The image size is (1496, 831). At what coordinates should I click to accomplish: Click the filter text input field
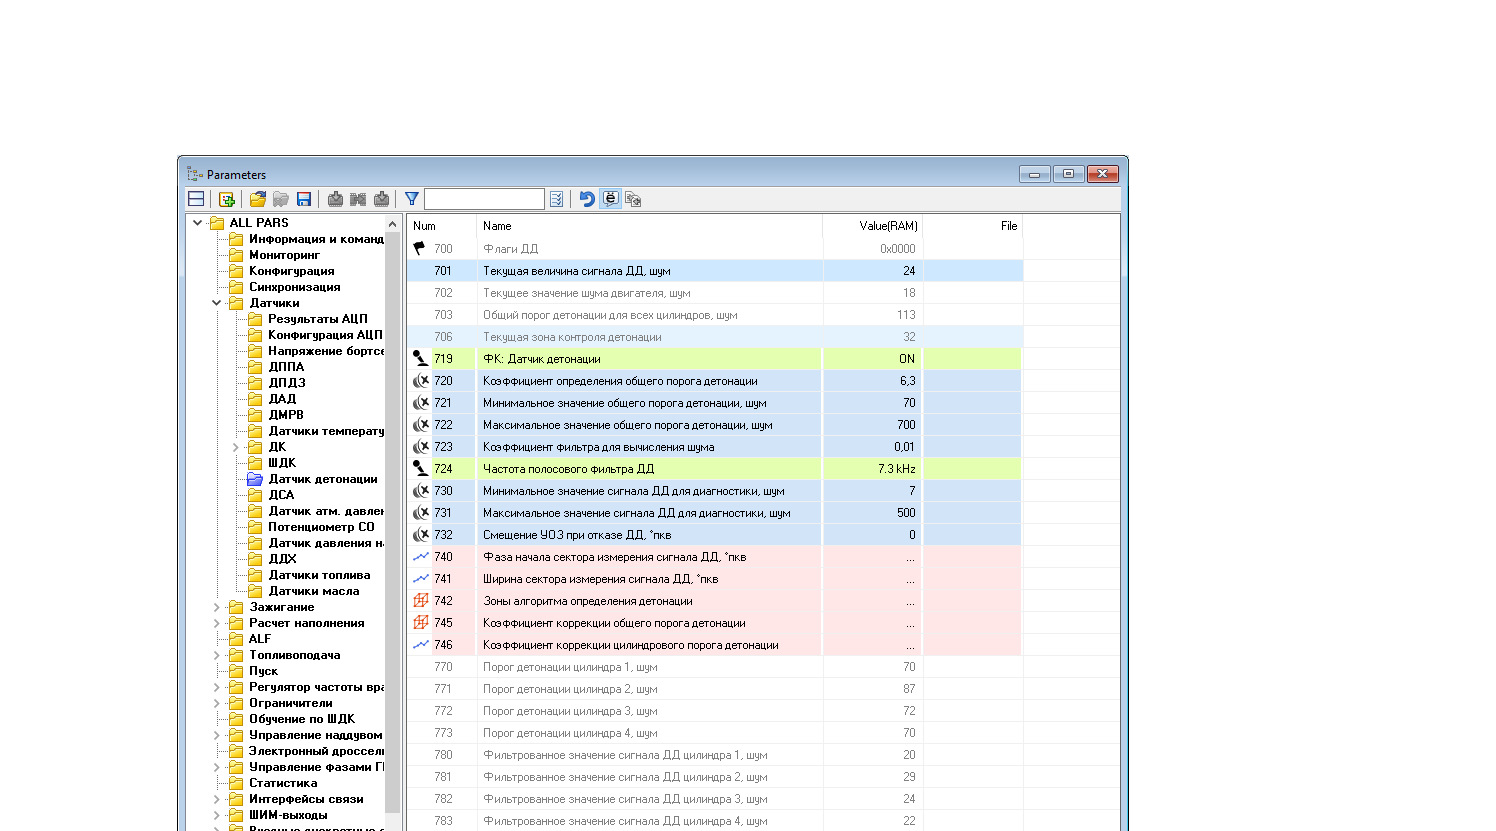coord(484,199)
